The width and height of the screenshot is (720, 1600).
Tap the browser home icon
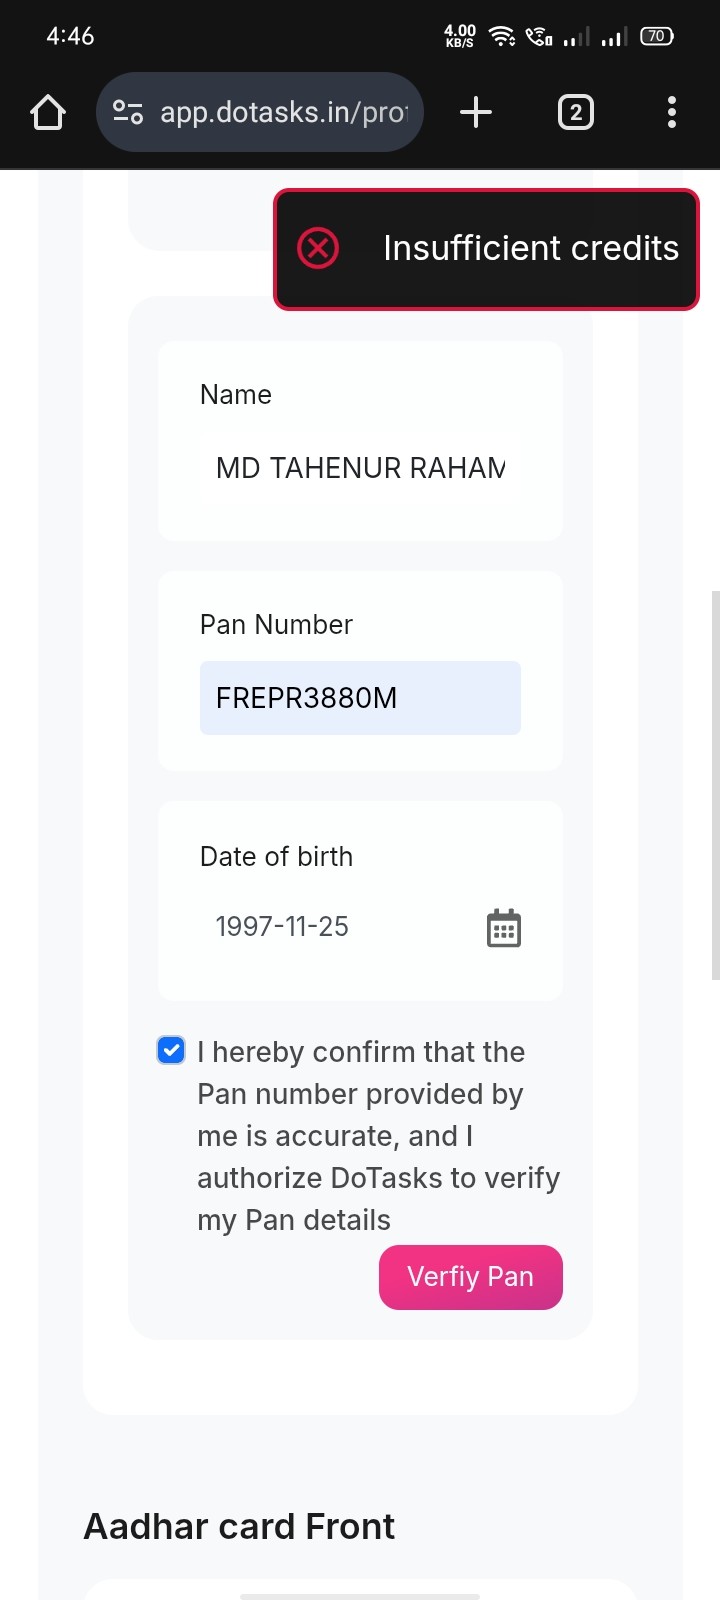[48, 112]
